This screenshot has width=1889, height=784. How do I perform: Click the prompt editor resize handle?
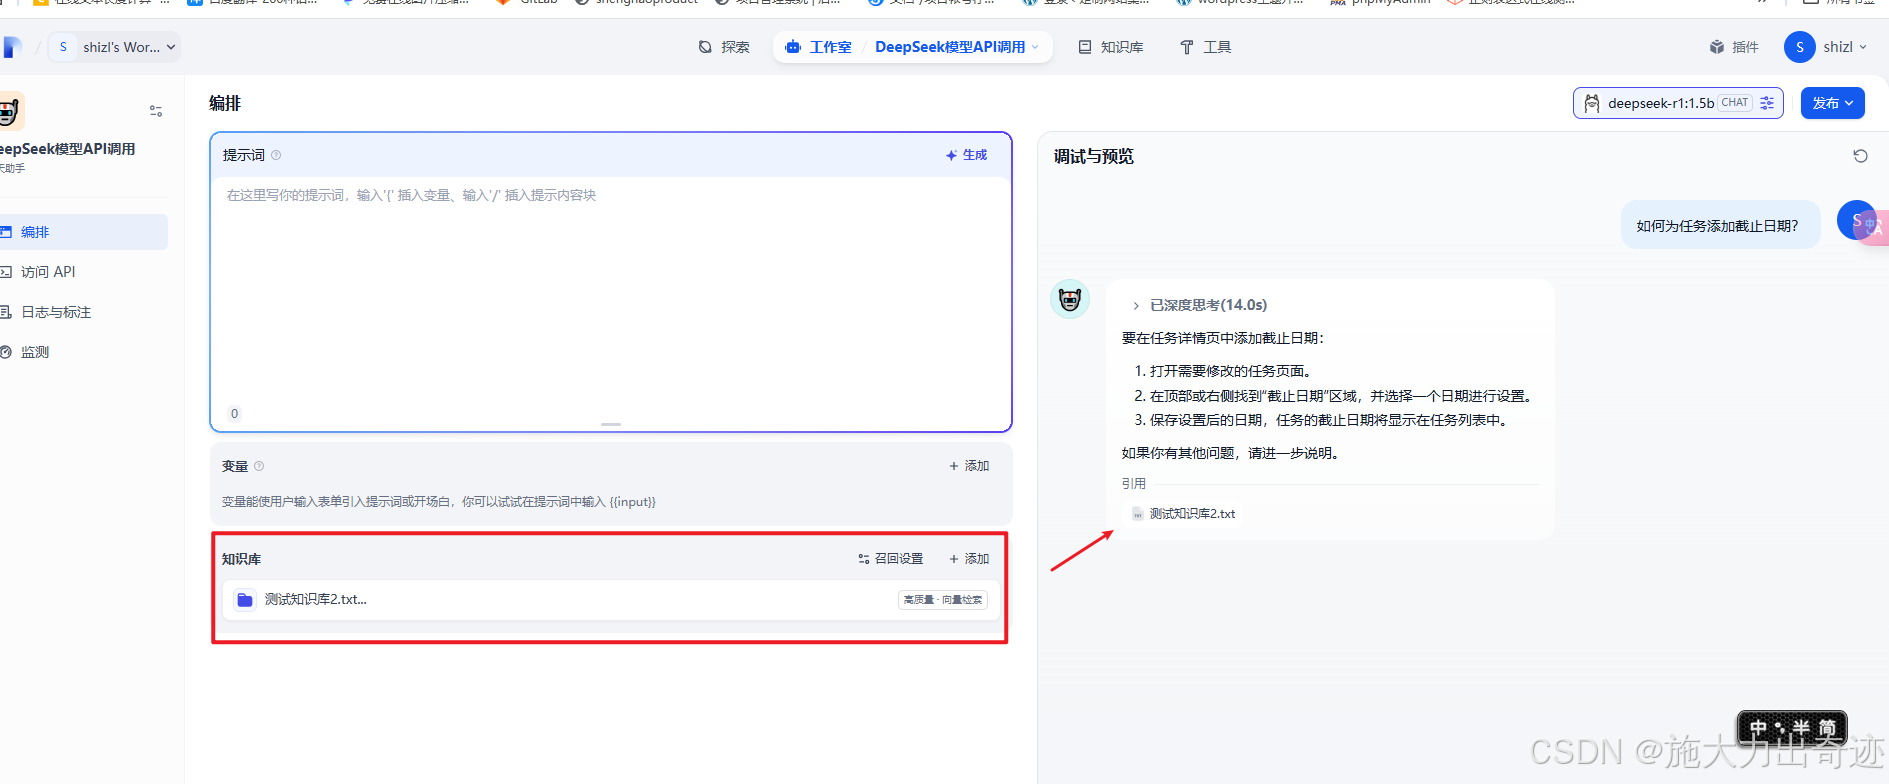coord(611,425)
